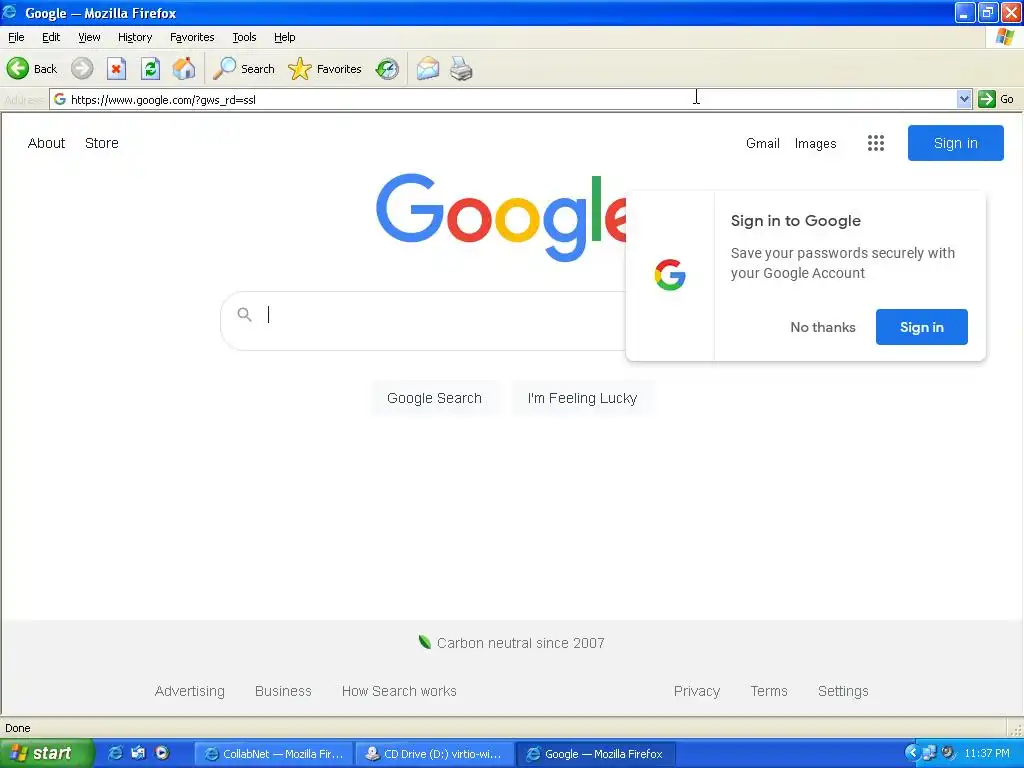Open the File menu
This screenshot has width=1024, height=768.
pos(16,37)
